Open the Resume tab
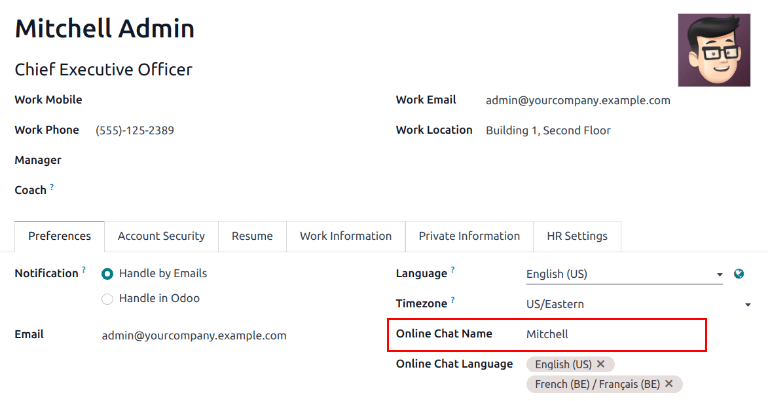 coord(252,236)
